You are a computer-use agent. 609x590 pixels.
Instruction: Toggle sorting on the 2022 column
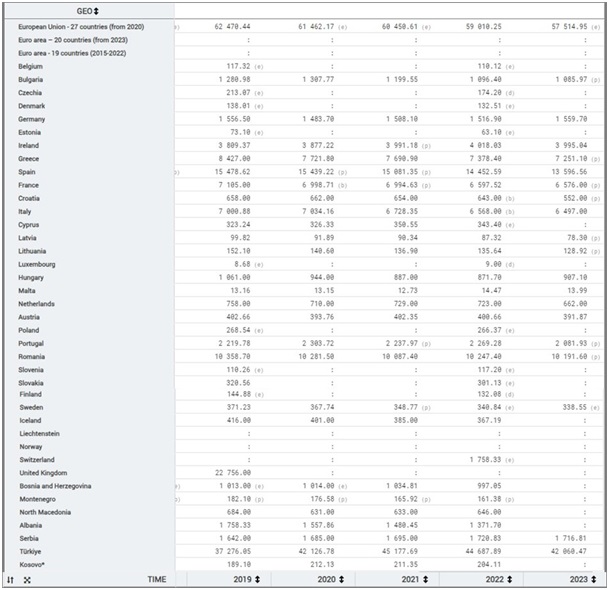[x=508, y=579]
